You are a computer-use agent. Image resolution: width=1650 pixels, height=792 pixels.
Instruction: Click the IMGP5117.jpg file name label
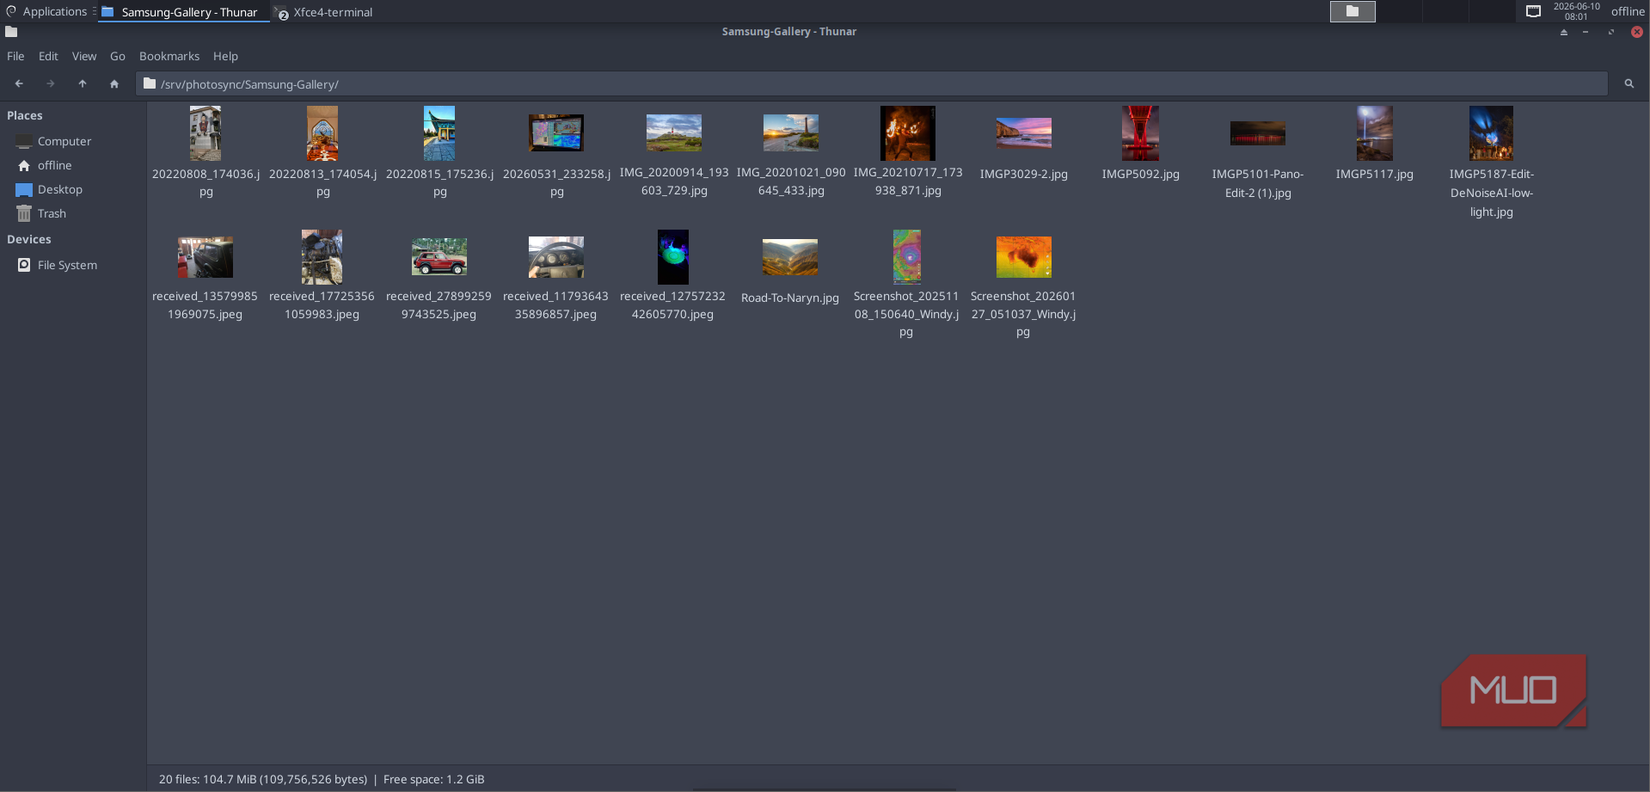coord(1374,174)
